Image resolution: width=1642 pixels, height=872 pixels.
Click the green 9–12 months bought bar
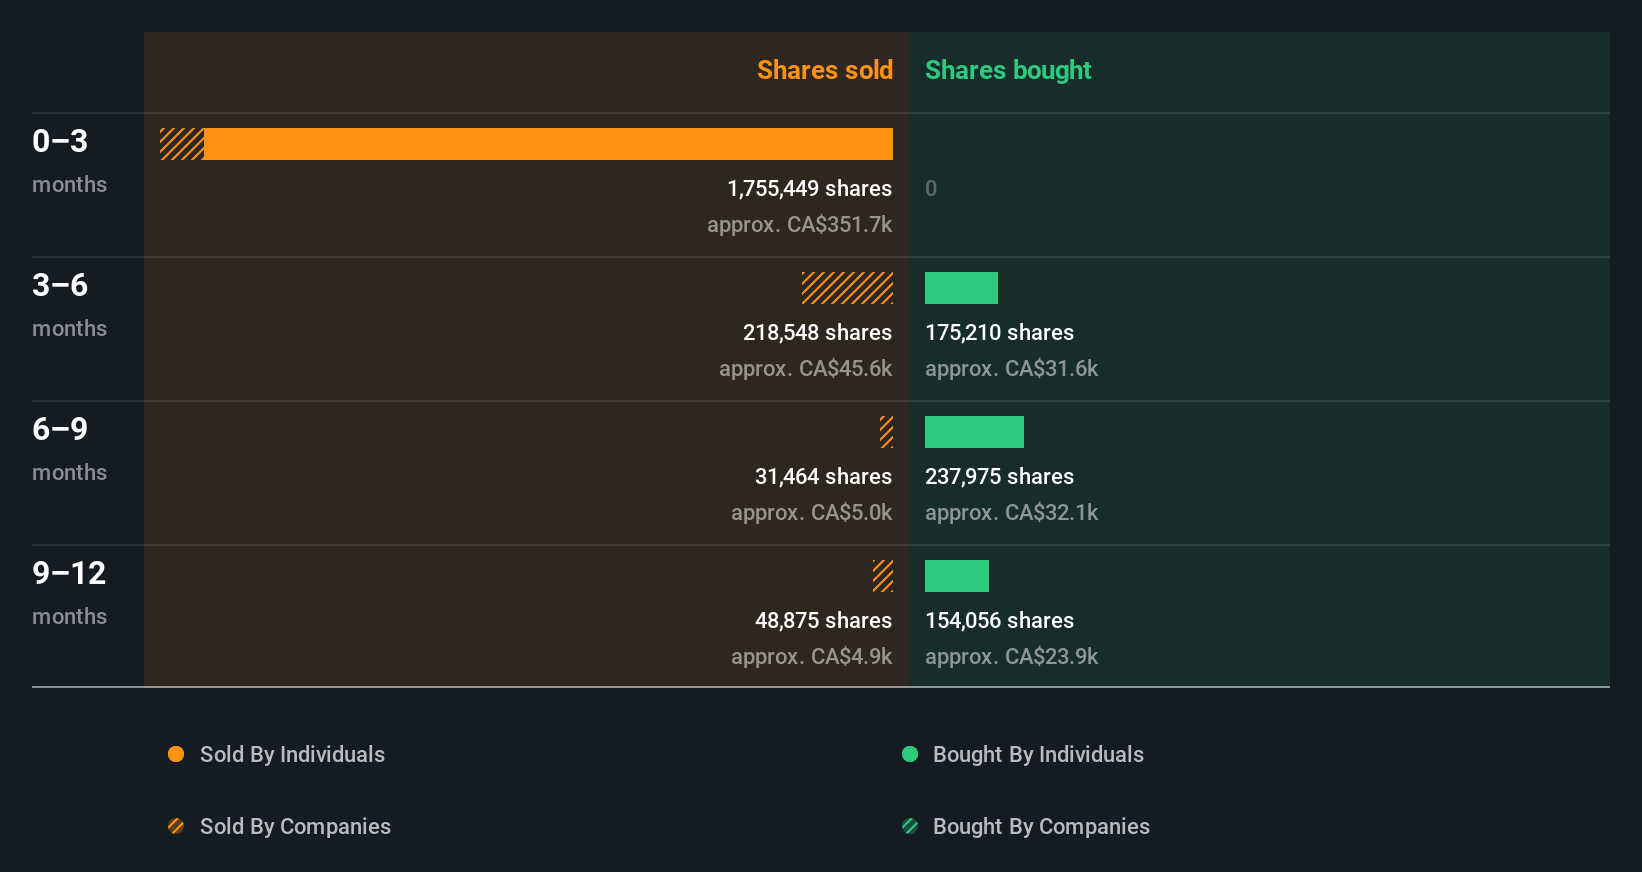tap(957, 576)
